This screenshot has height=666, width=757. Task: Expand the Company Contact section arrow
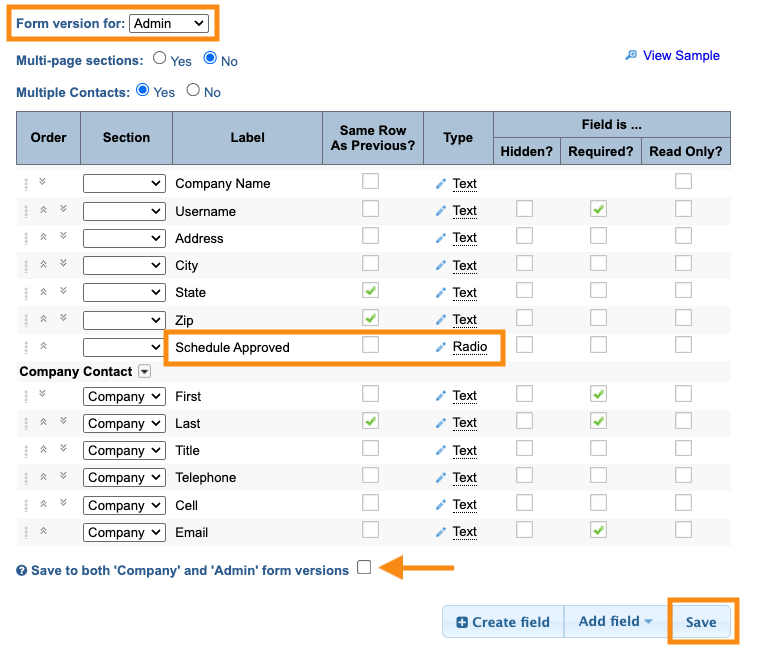[x=144, y=371]
